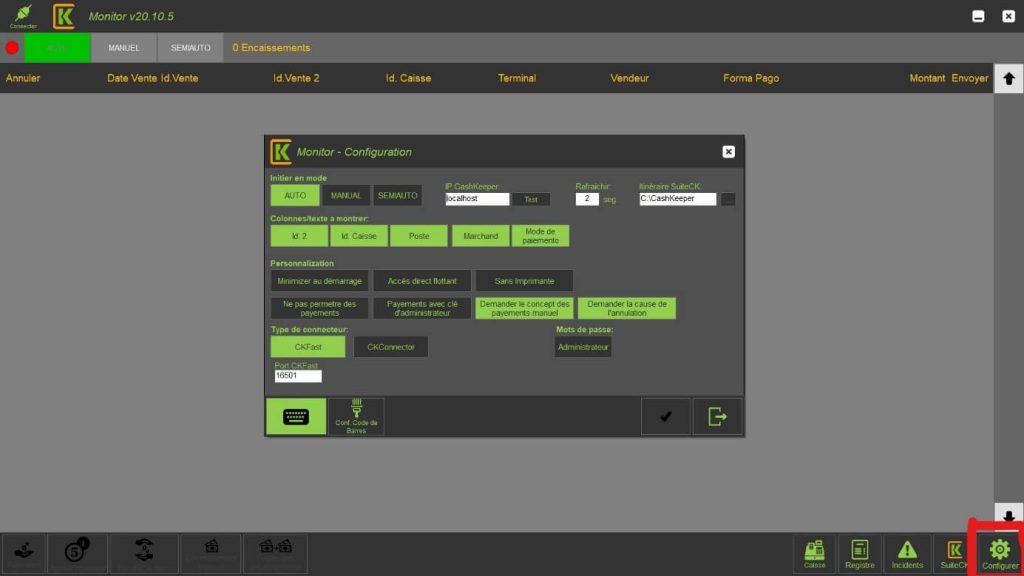Switch to the AUTO tab in main window

click(57, 48)
